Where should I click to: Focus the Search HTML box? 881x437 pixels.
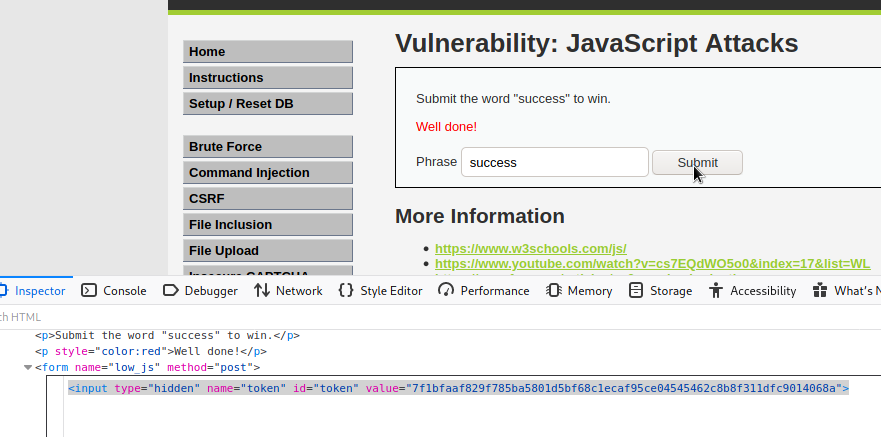(x=20, y=317)
